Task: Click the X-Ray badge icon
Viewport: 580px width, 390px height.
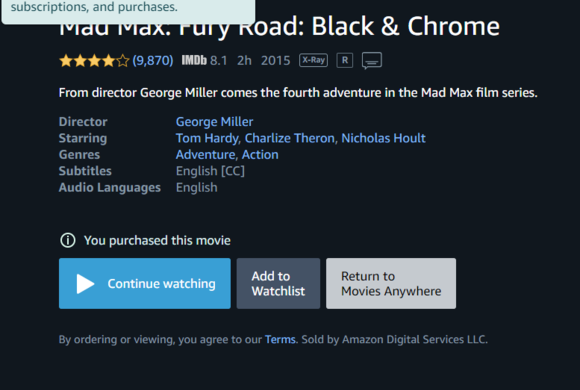Action: click(313, 60)
